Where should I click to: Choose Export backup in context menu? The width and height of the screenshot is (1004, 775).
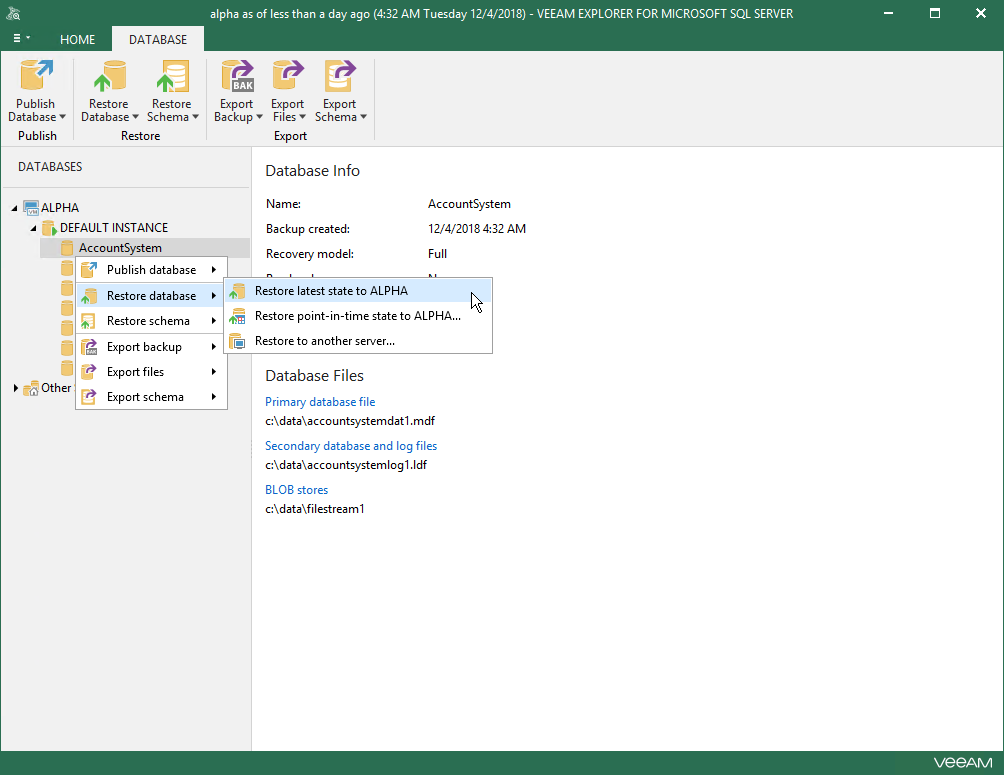[152, 347]
